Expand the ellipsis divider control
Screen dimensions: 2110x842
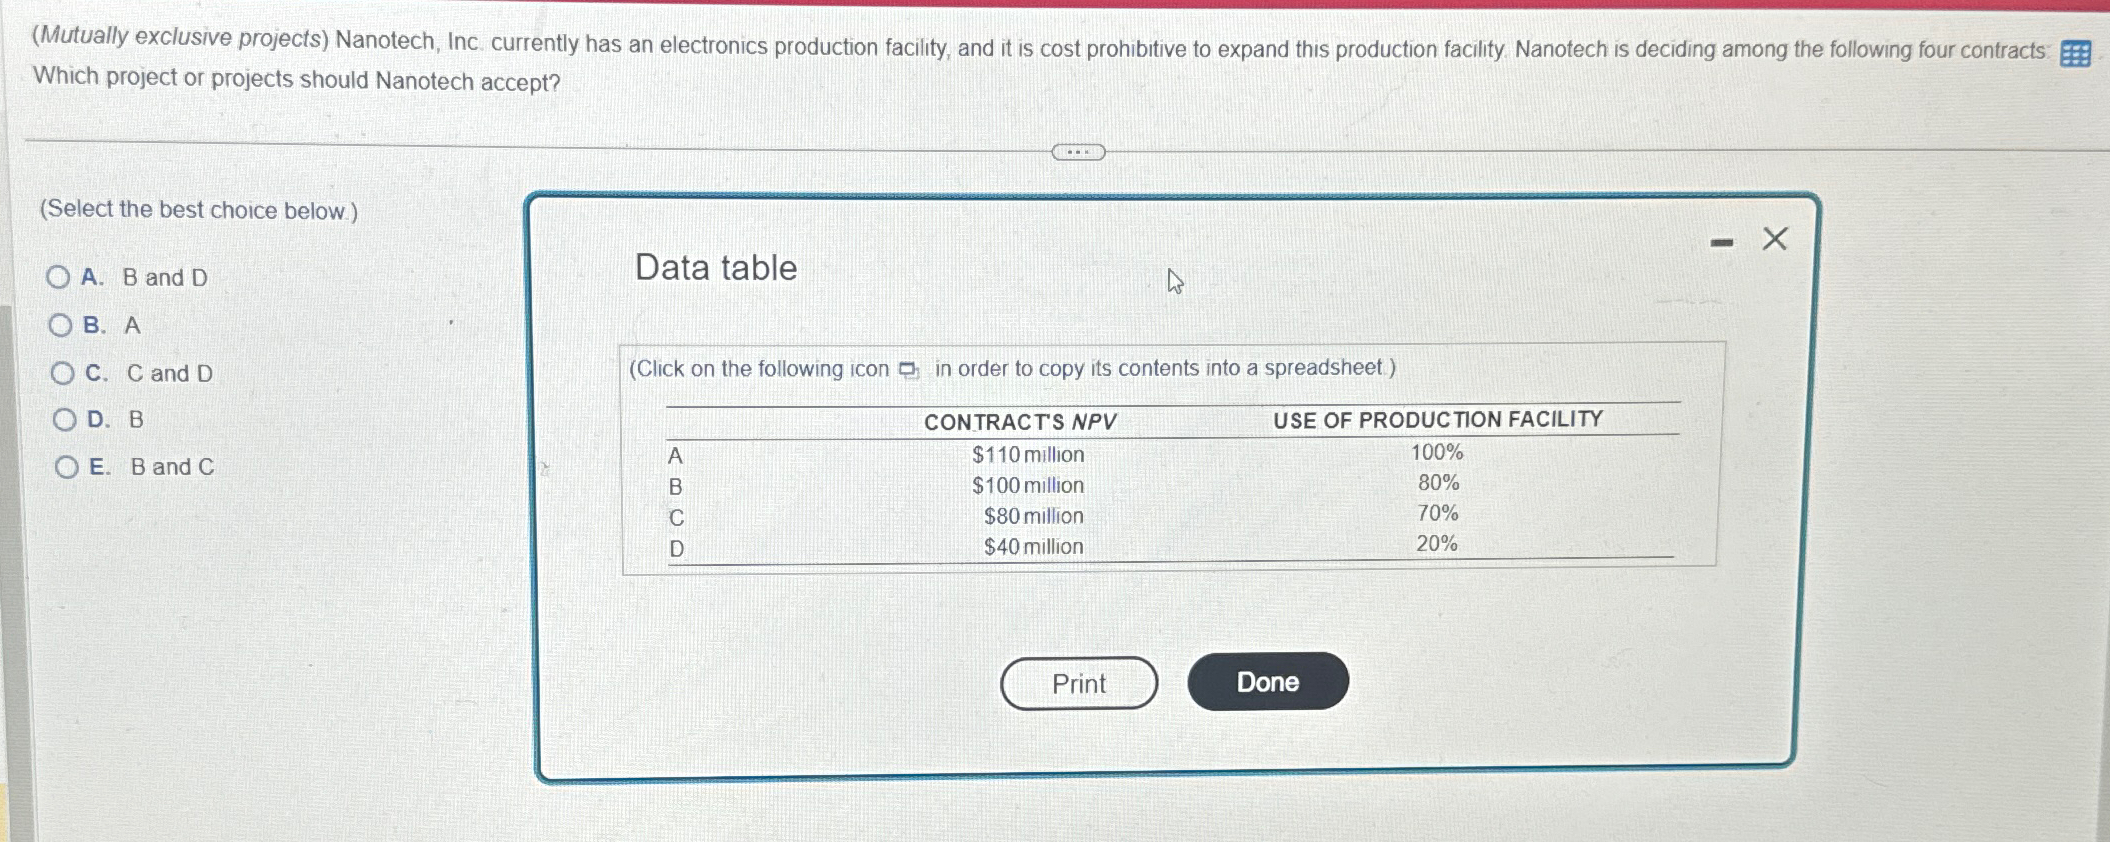(1078, 150)
